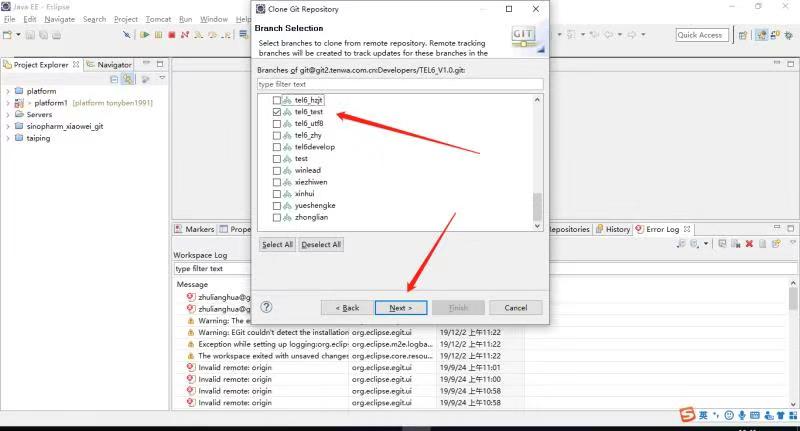Click the Save toolbar icon

point(30,35)
